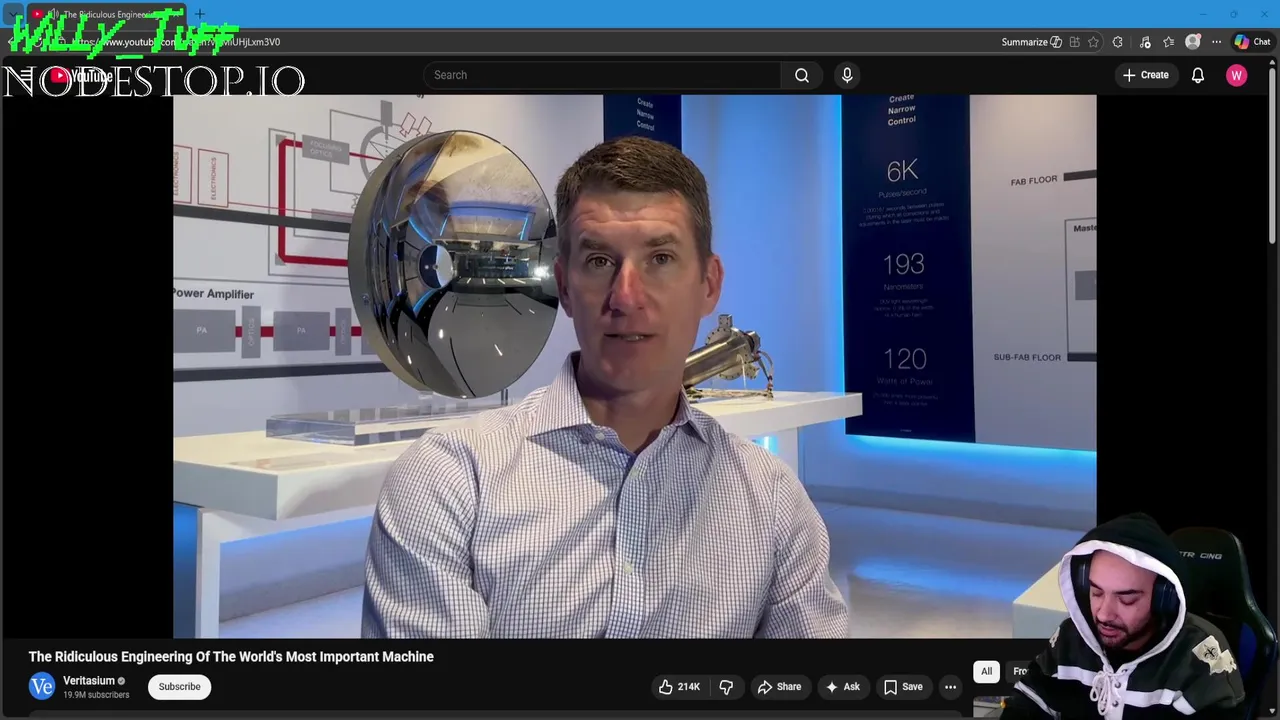Click the Create button with plus icon
Image resolution: width=1280 pixels, height=720 pixels.
[x=1145, y=75]
